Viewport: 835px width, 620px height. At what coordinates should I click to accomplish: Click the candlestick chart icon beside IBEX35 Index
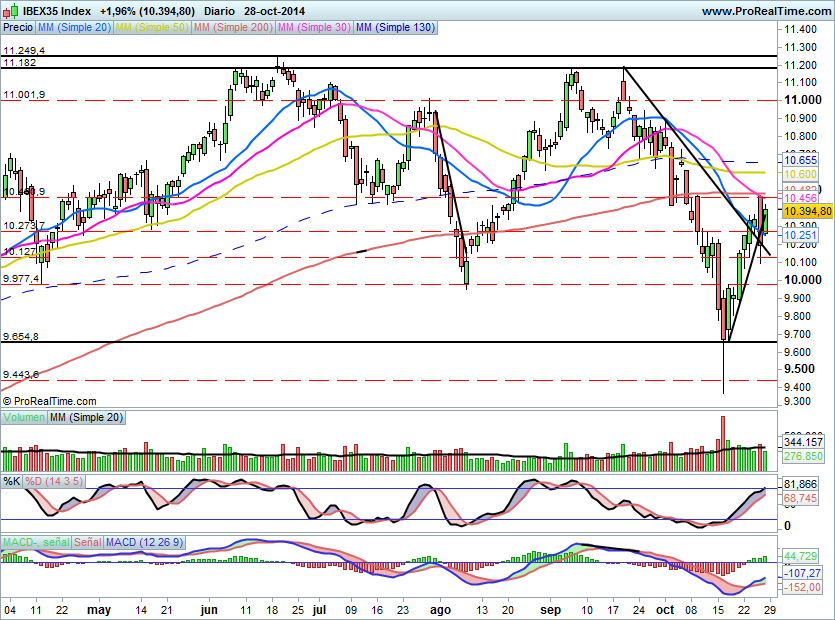coord(11,10)
